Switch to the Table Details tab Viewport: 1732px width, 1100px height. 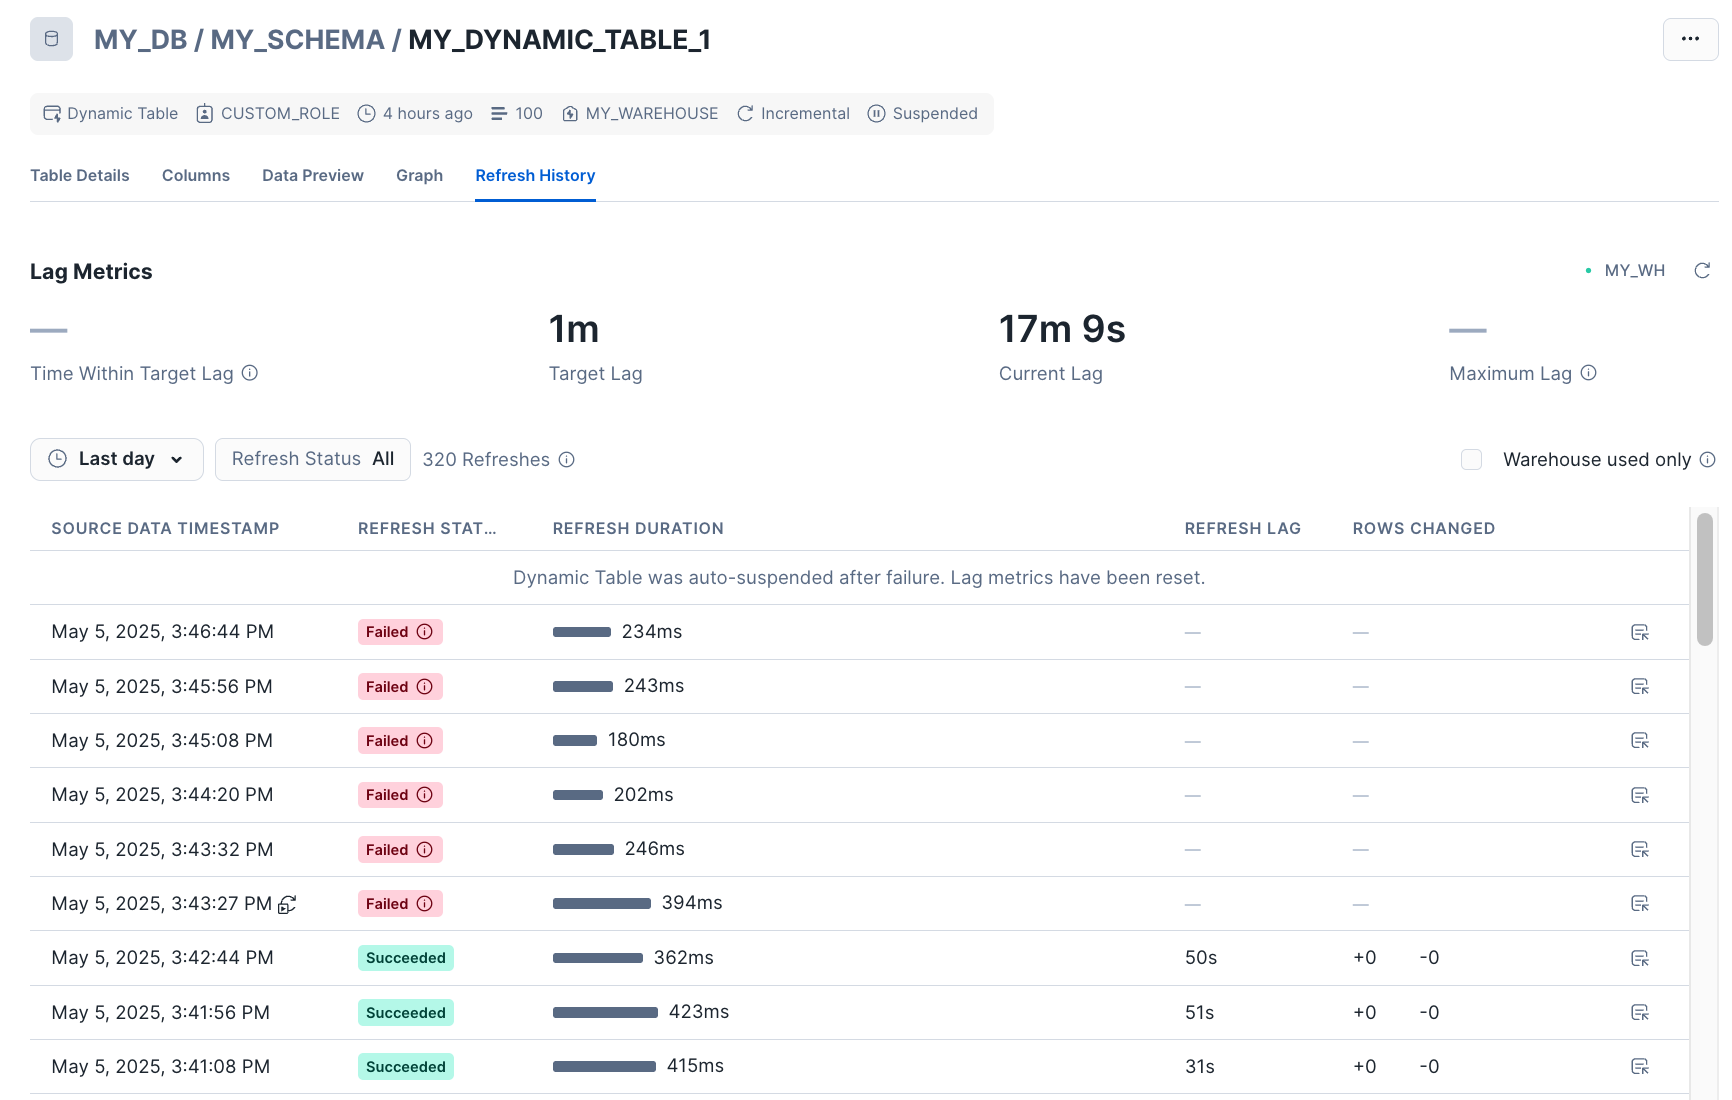point(80,176)
